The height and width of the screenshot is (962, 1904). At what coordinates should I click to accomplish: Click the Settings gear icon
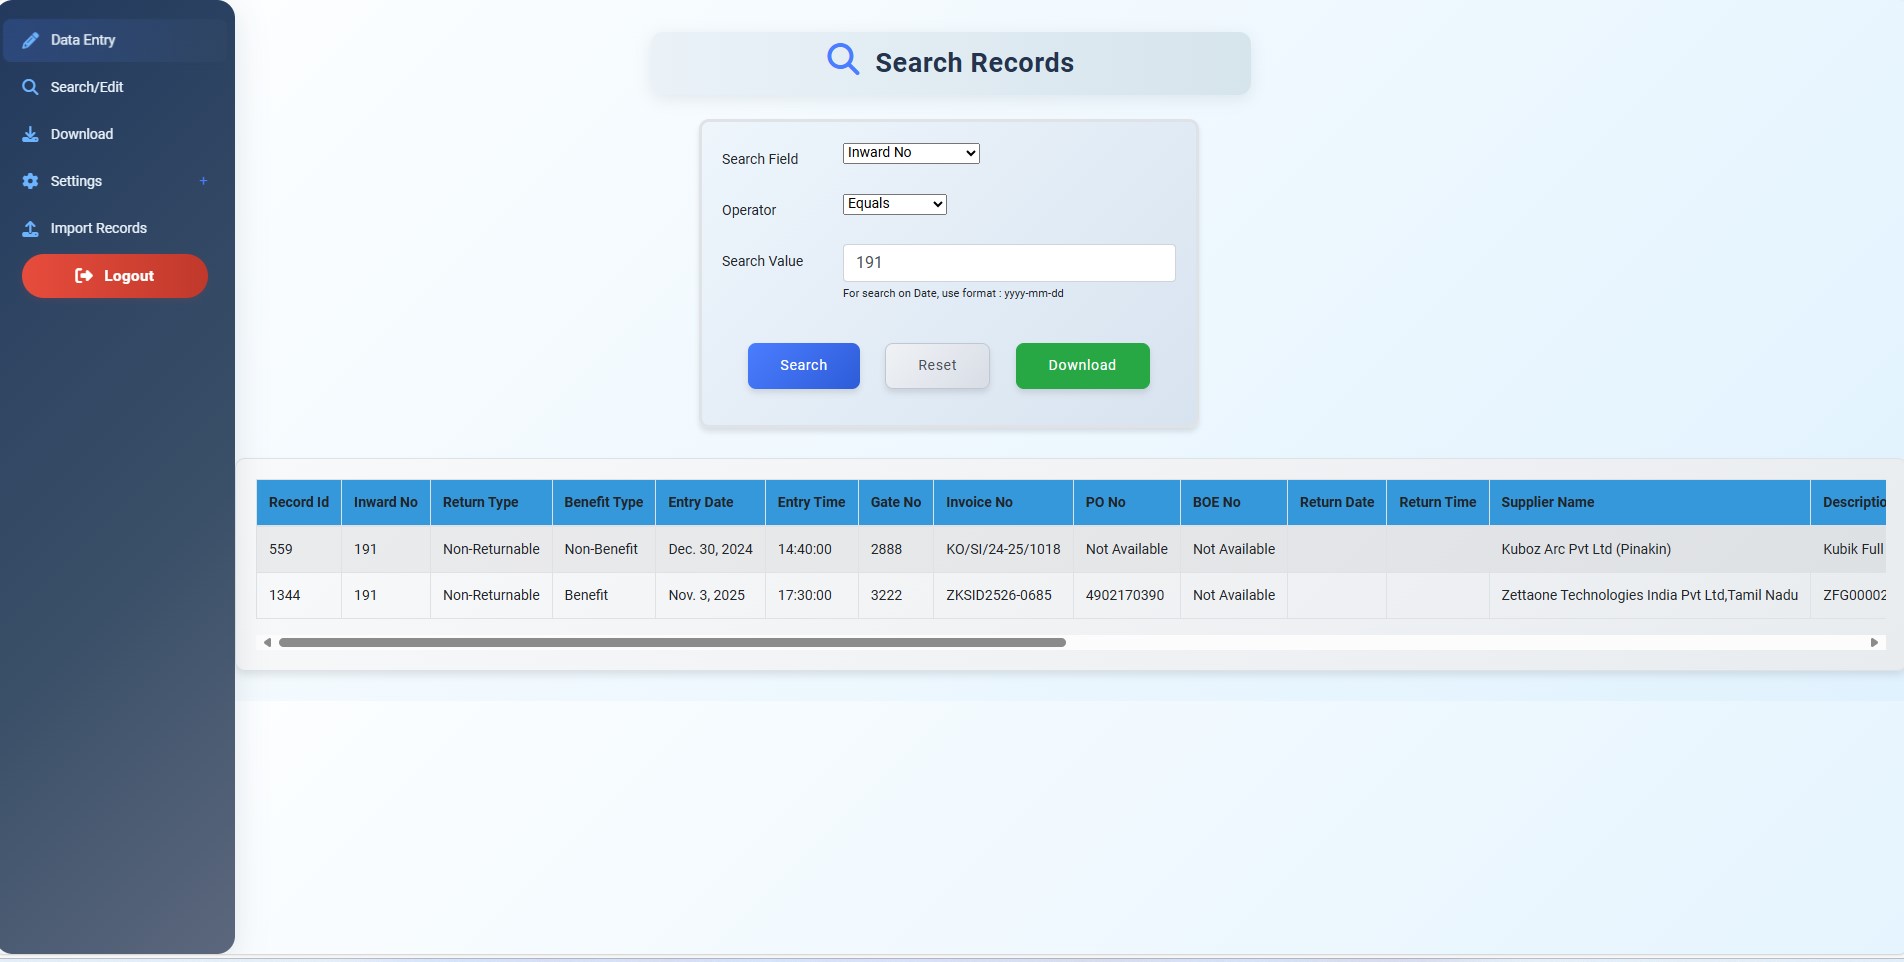click(30, 181)
